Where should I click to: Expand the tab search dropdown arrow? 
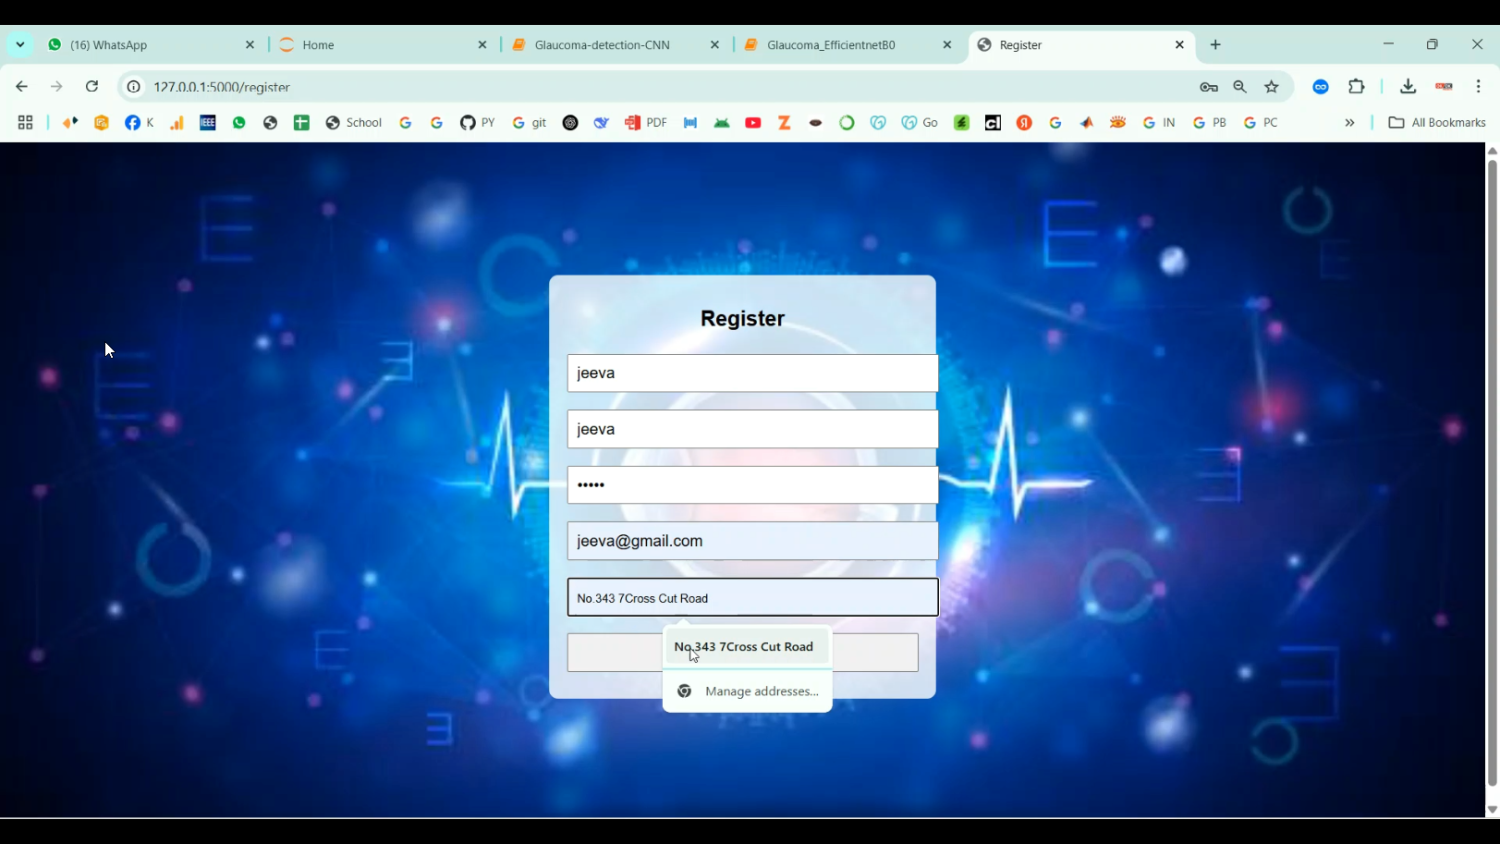(x=20, y=45)
